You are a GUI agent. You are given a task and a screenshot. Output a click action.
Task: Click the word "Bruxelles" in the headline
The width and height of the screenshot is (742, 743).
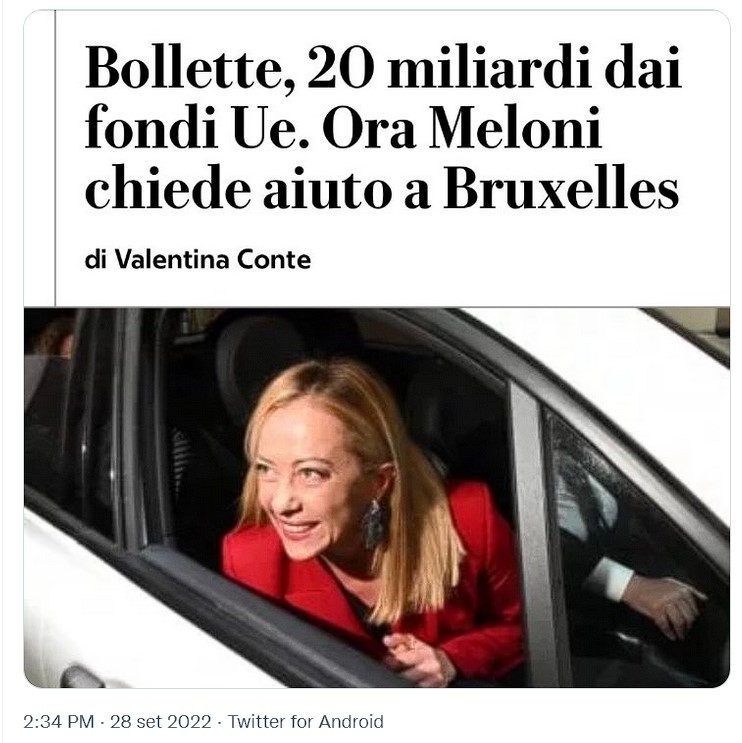[x=562, y=190]
